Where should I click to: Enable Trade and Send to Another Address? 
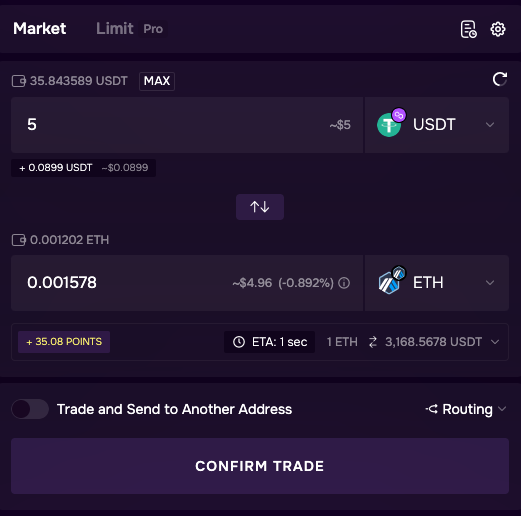(30, 409)
